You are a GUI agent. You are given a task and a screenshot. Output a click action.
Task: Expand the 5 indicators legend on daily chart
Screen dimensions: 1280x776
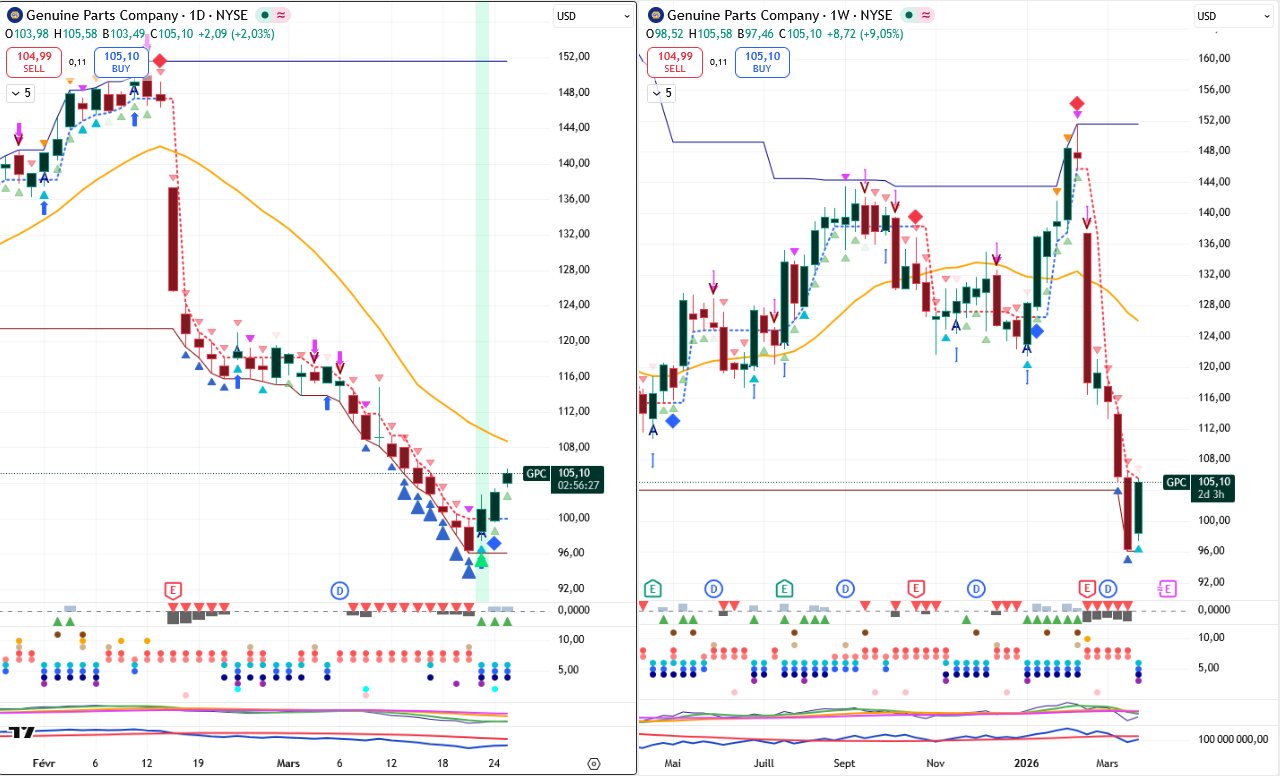[x=20, y=93]
